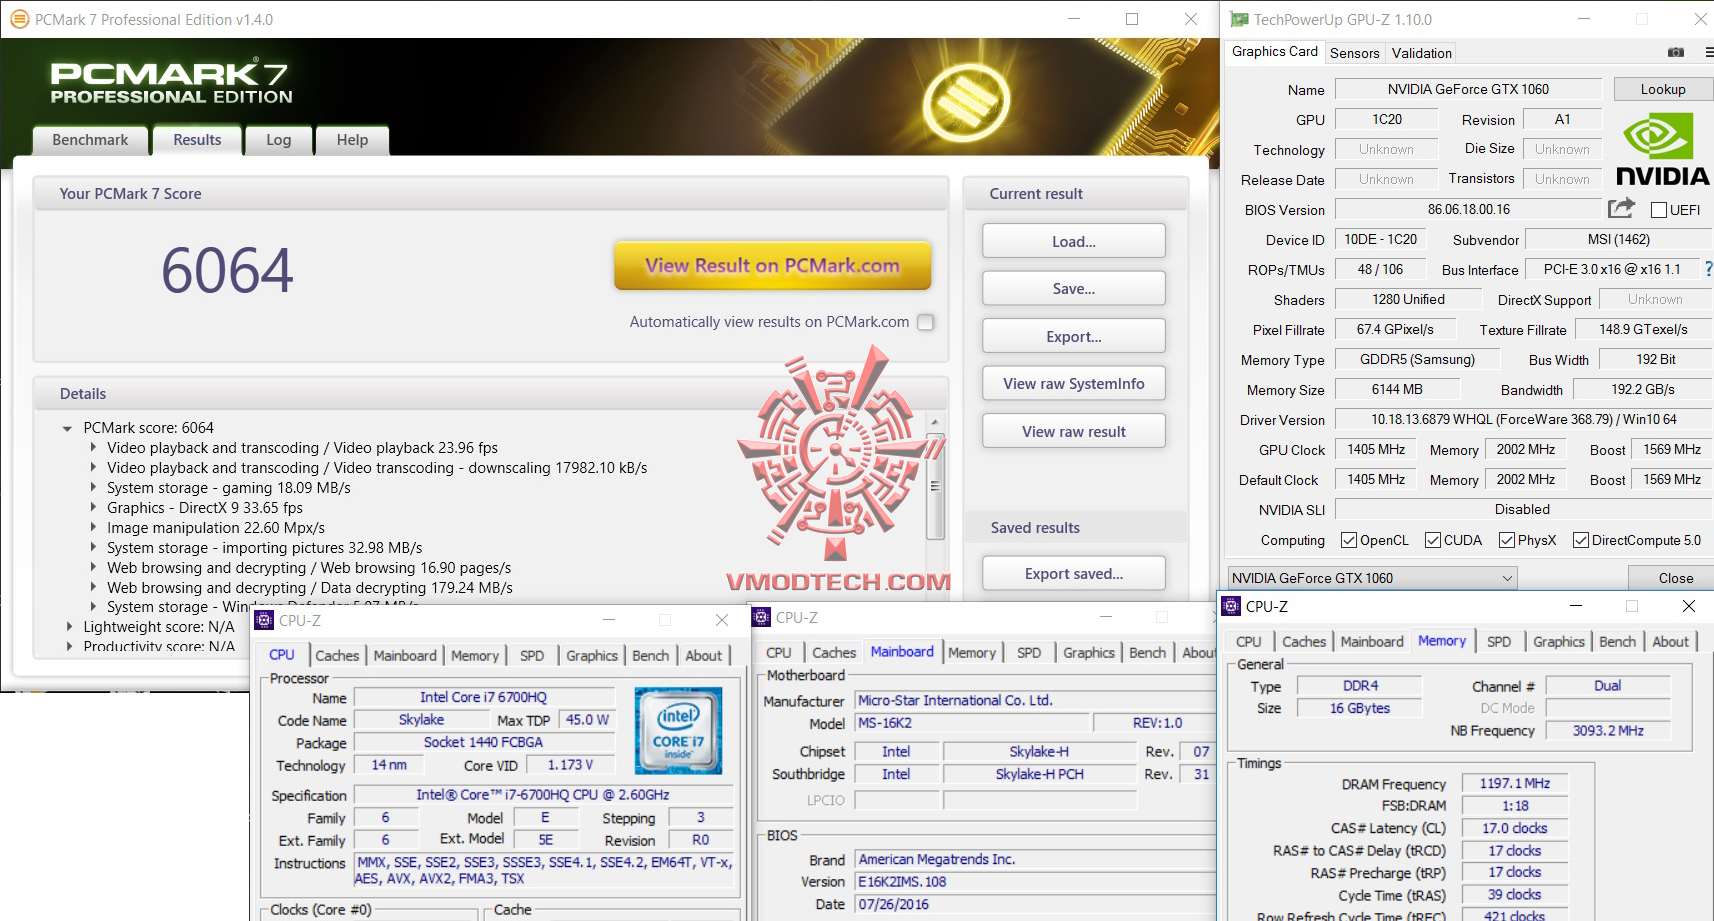Enable automatically view results on PCMark.com
Screen dimensions: 1714x921
tap(925, 322)
